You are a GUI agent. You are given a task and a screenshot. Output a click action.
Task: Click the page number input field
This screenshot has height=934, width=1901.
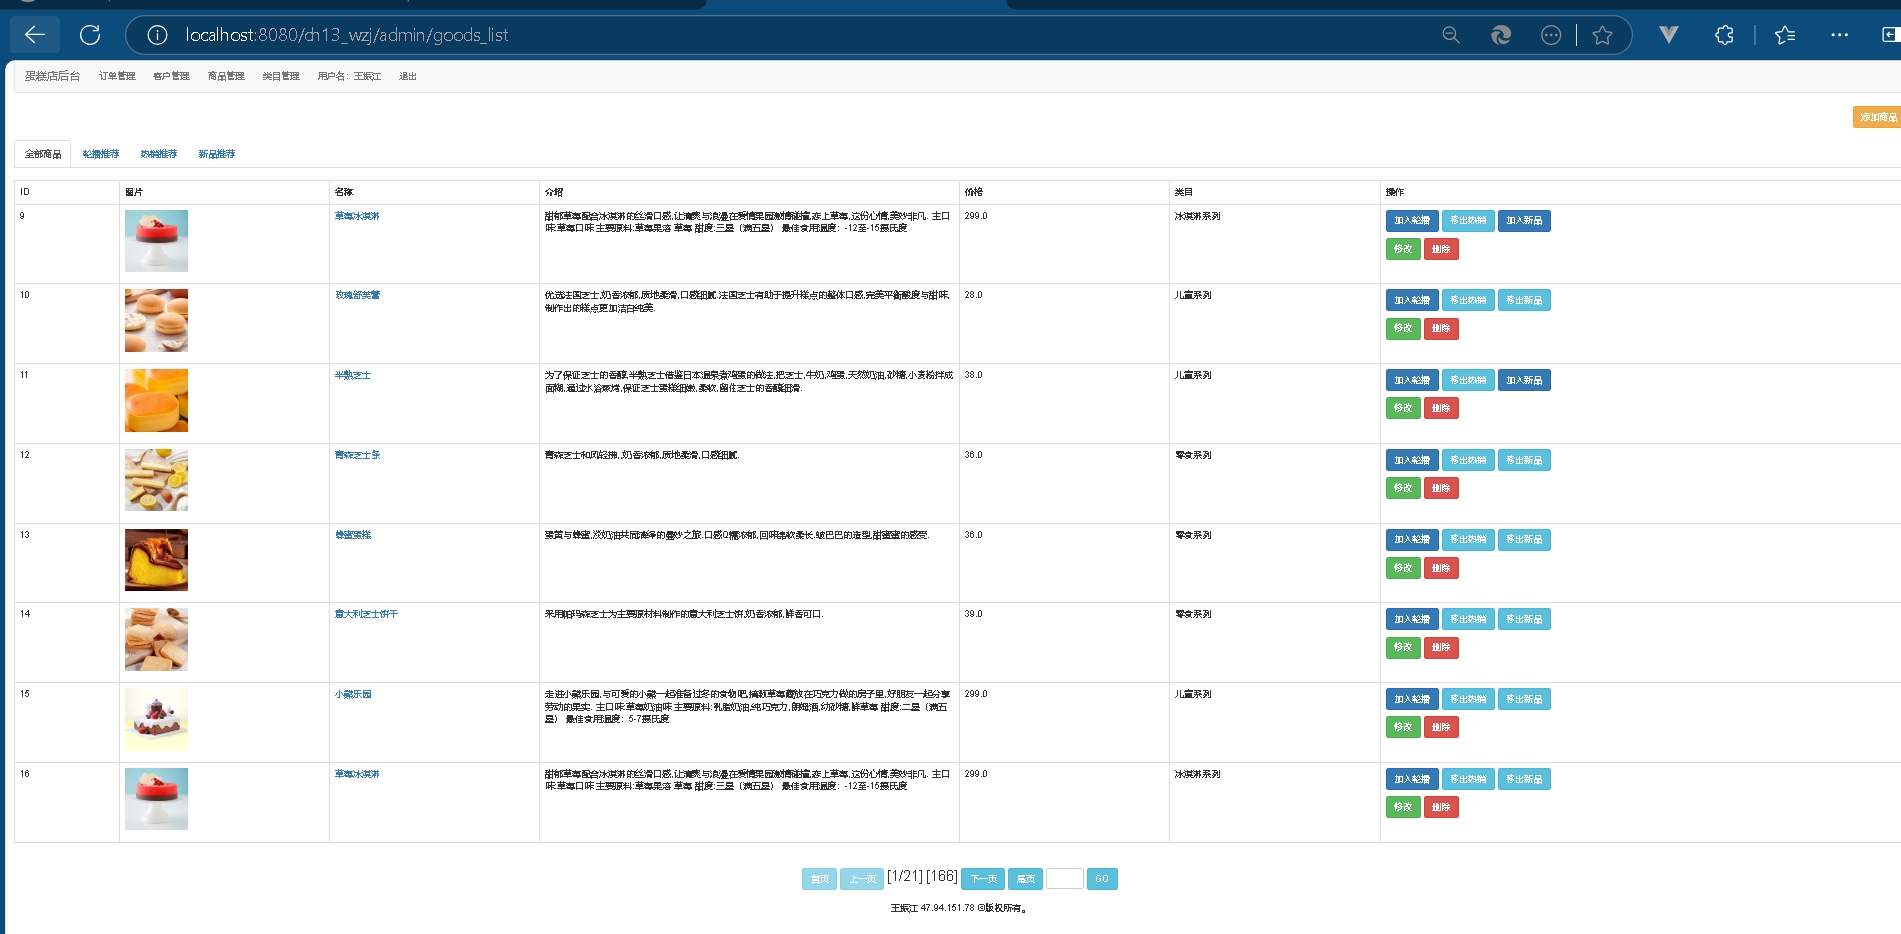[1064, 879]
